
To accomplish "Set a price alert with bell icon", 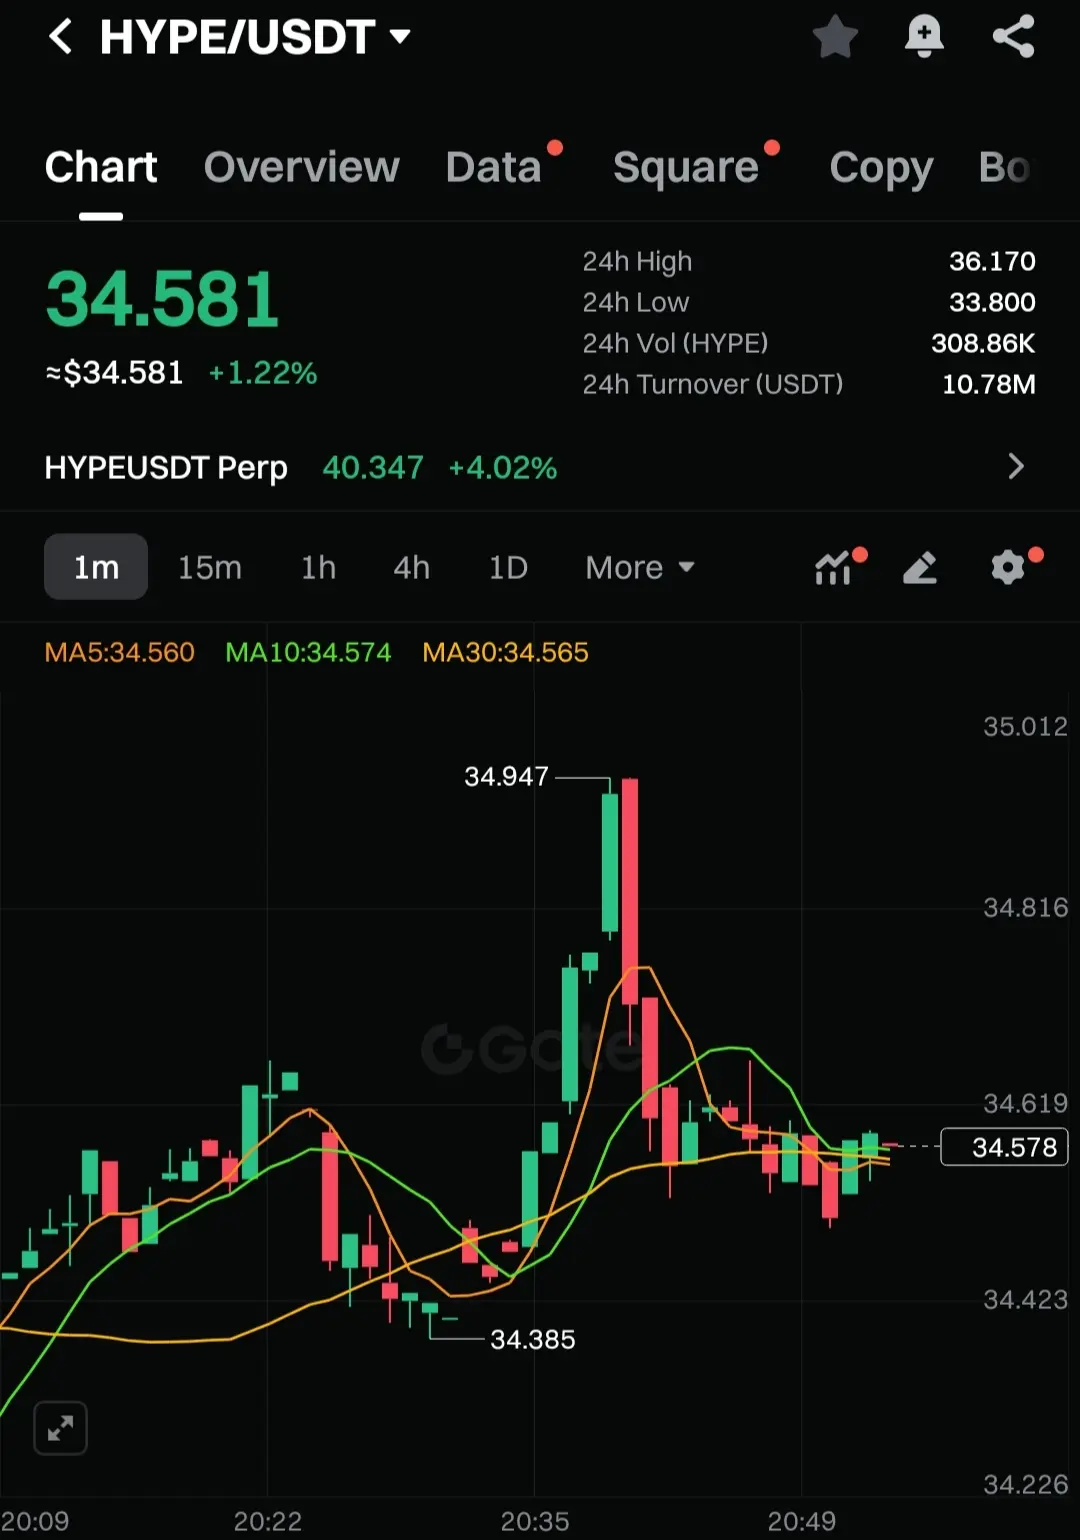I will (924, 37).
